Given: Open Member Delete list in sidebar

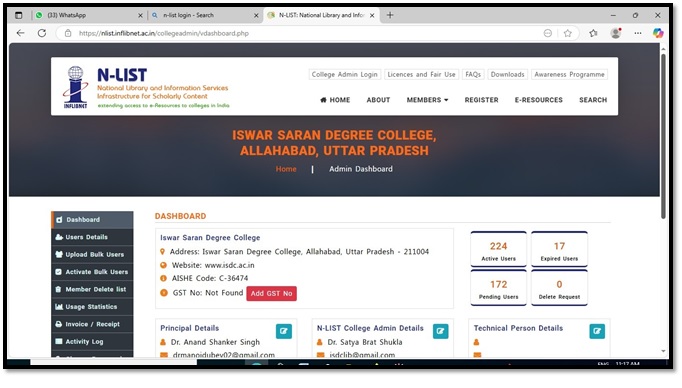Looking at the screenshot, I should click(92, 289).
